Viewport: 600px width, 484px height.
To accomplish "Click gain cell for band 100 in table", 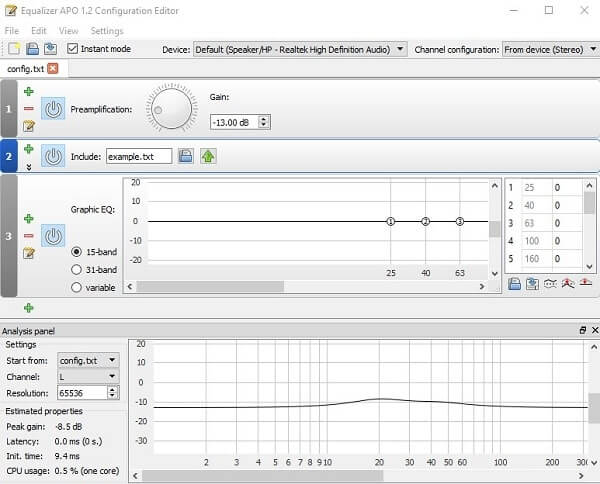I will 567,241.
